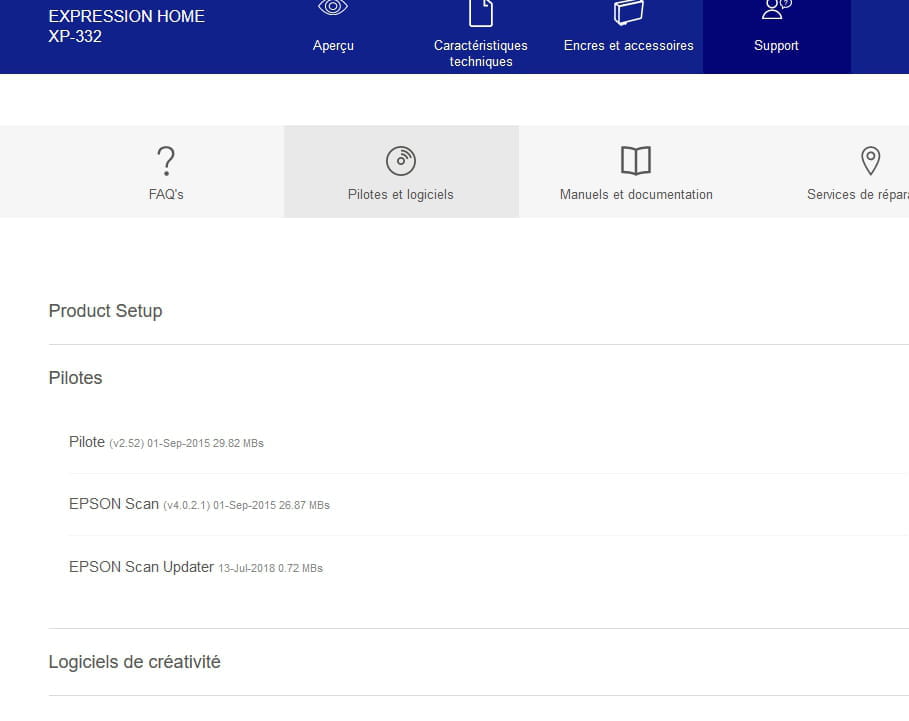The image size is (909, 721).
Task: Go to Encres et accessoires tab
Action: 628,45
